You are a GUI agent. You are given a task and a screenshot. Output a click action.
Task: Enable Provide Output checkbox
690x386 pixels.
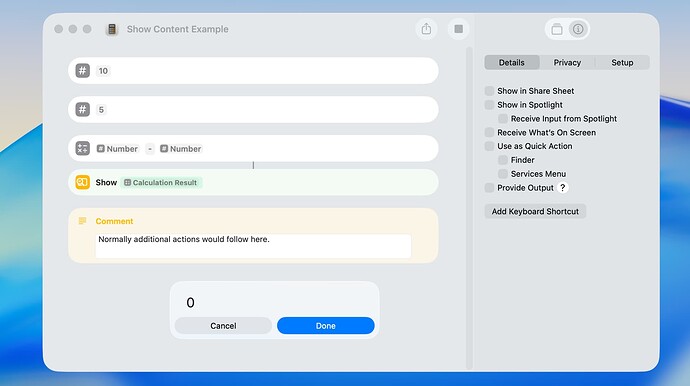tap(489, 187)
